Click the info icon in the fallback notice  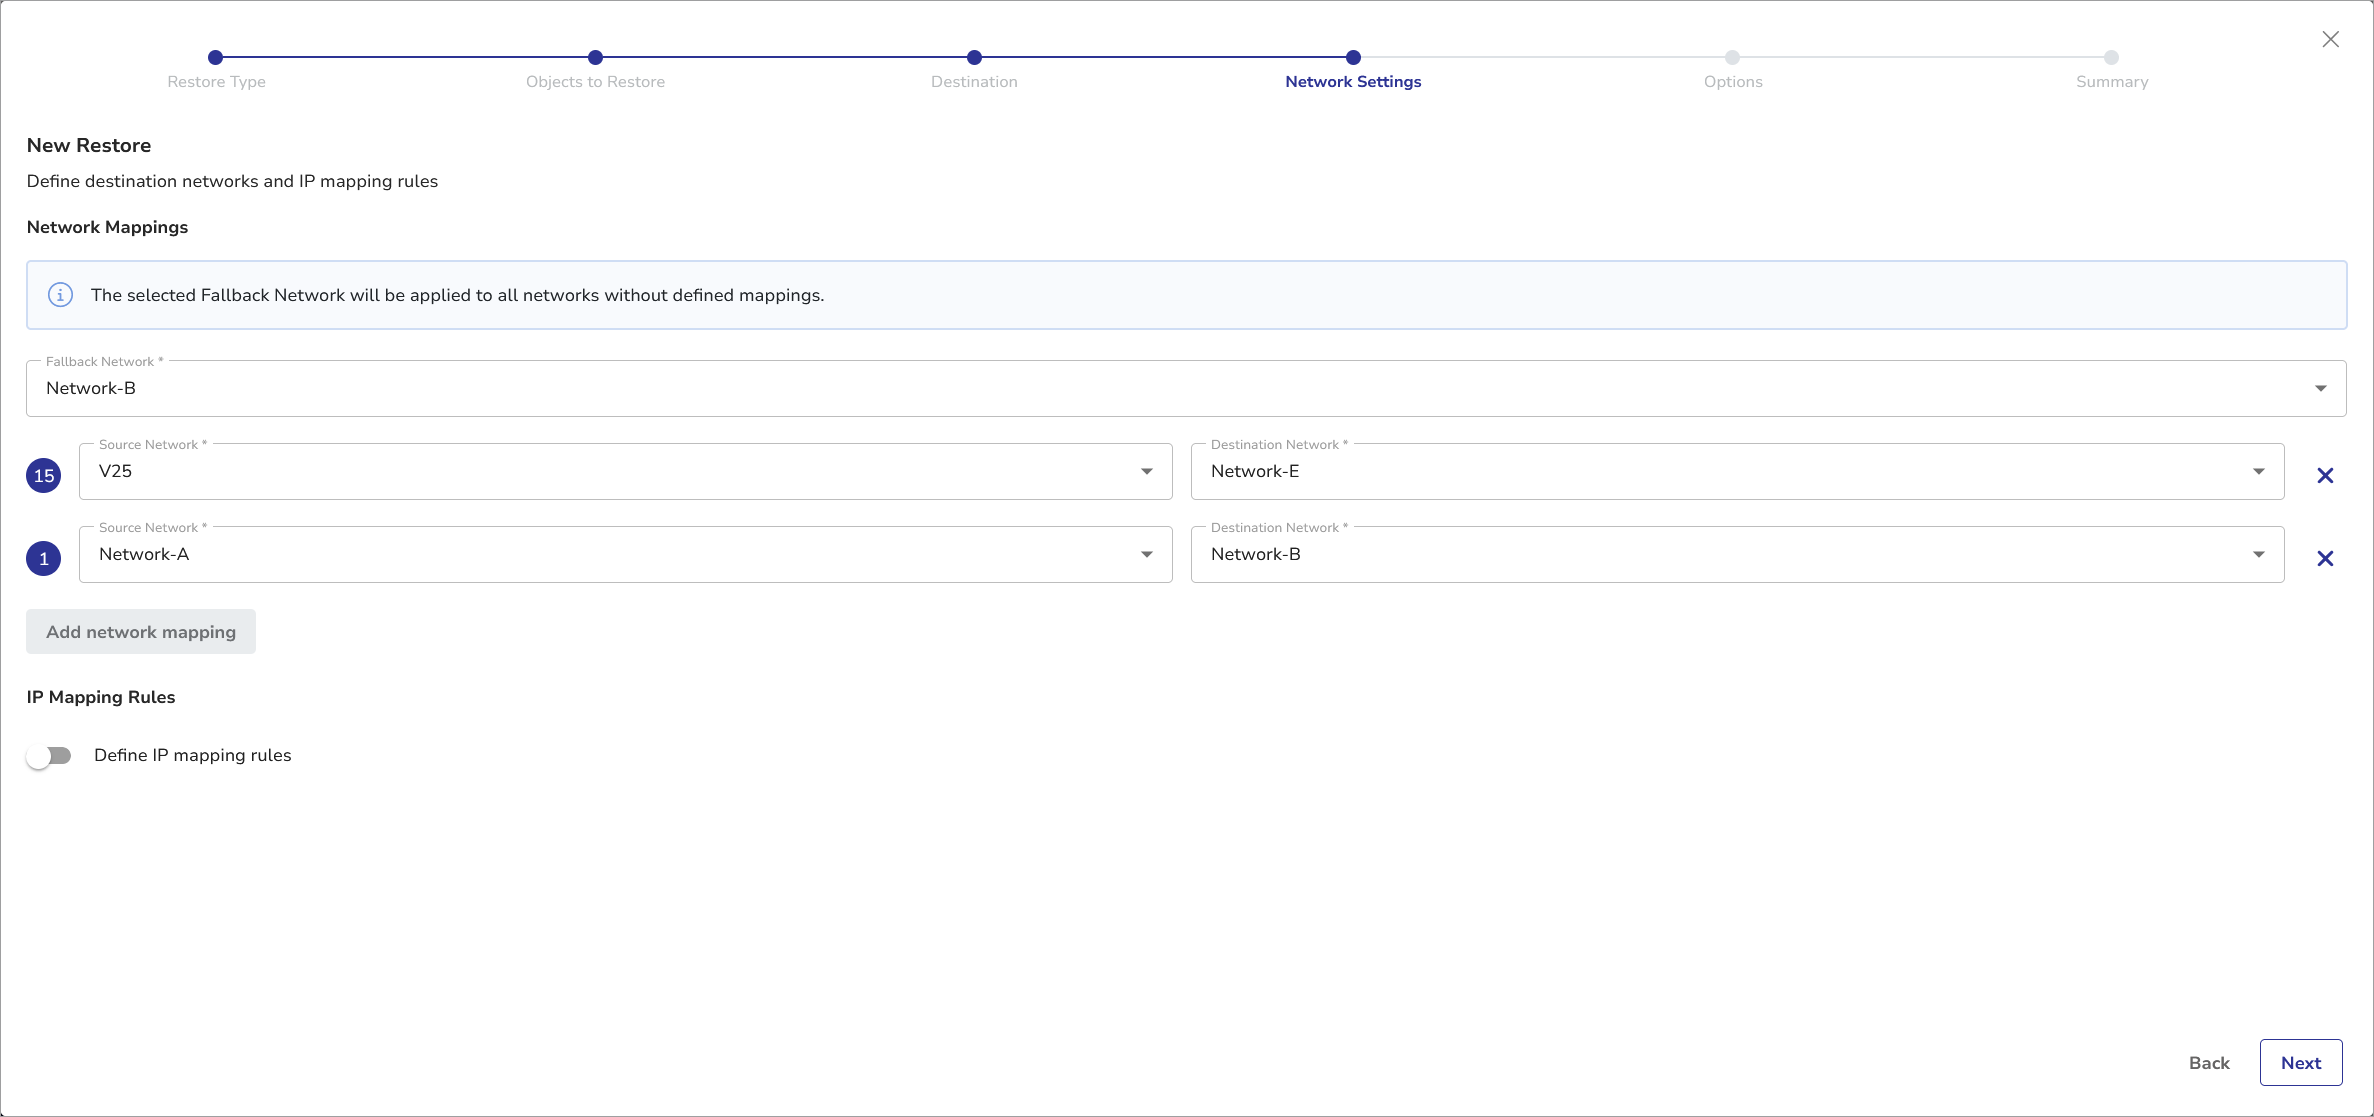60,295
